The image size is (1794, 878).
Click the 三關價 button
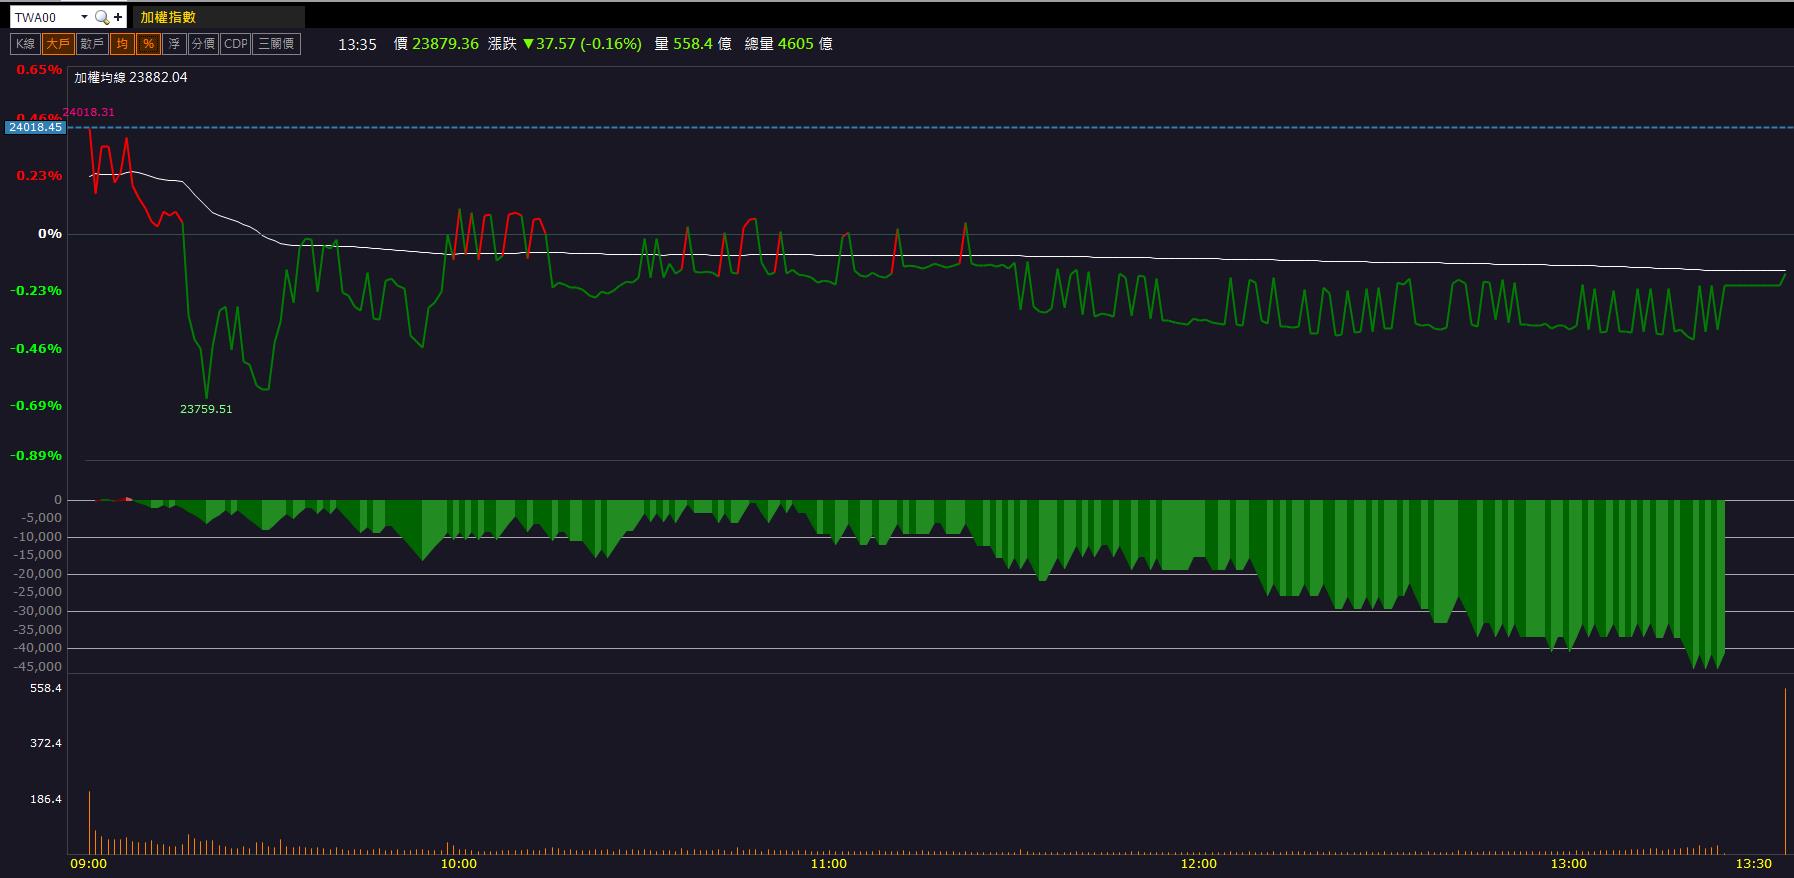pyautogui.click(x=276, y=44)
